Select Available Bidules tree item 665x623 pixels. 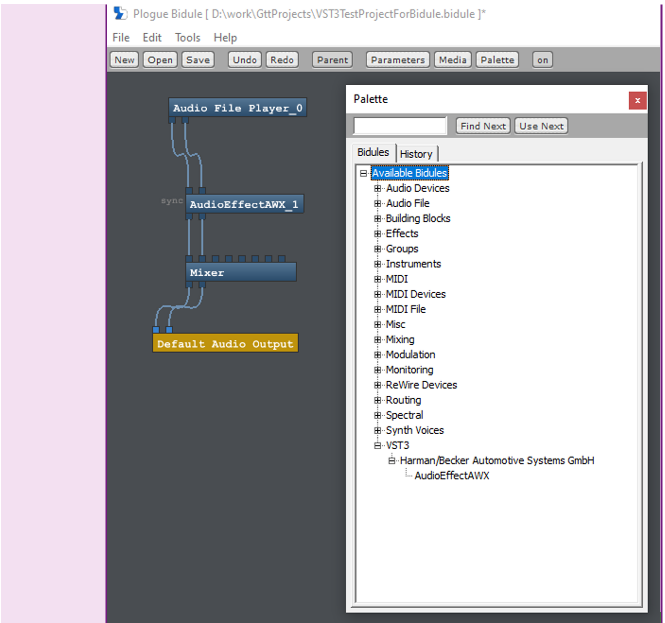click(x=409, y=173)
